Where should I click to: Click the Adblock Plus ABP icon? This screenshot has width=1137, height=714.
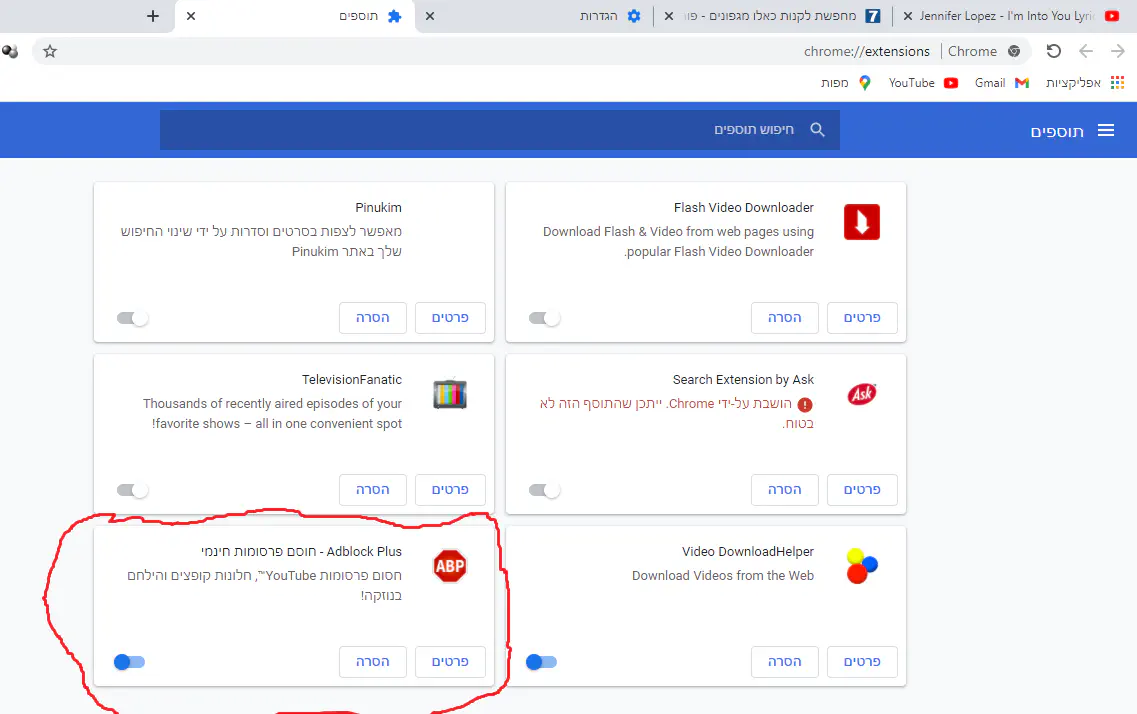[x=449, y=566]
